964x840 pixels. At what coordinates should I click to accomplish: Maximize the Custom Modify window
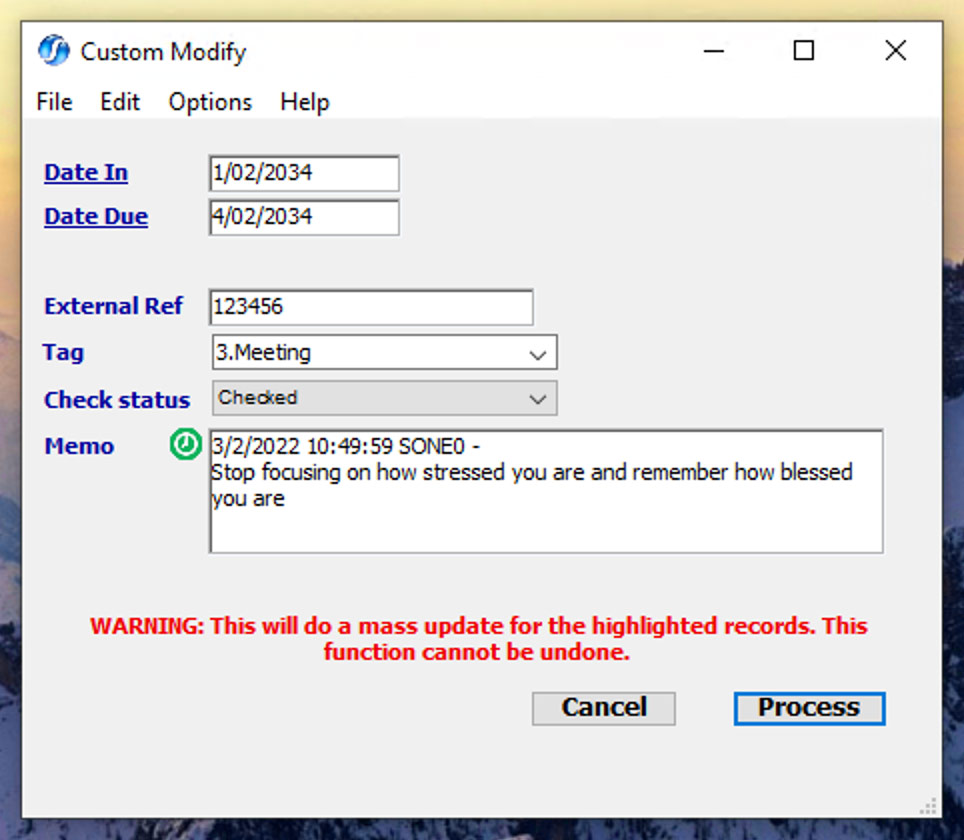pyautogui.click(x=804, y=50)
